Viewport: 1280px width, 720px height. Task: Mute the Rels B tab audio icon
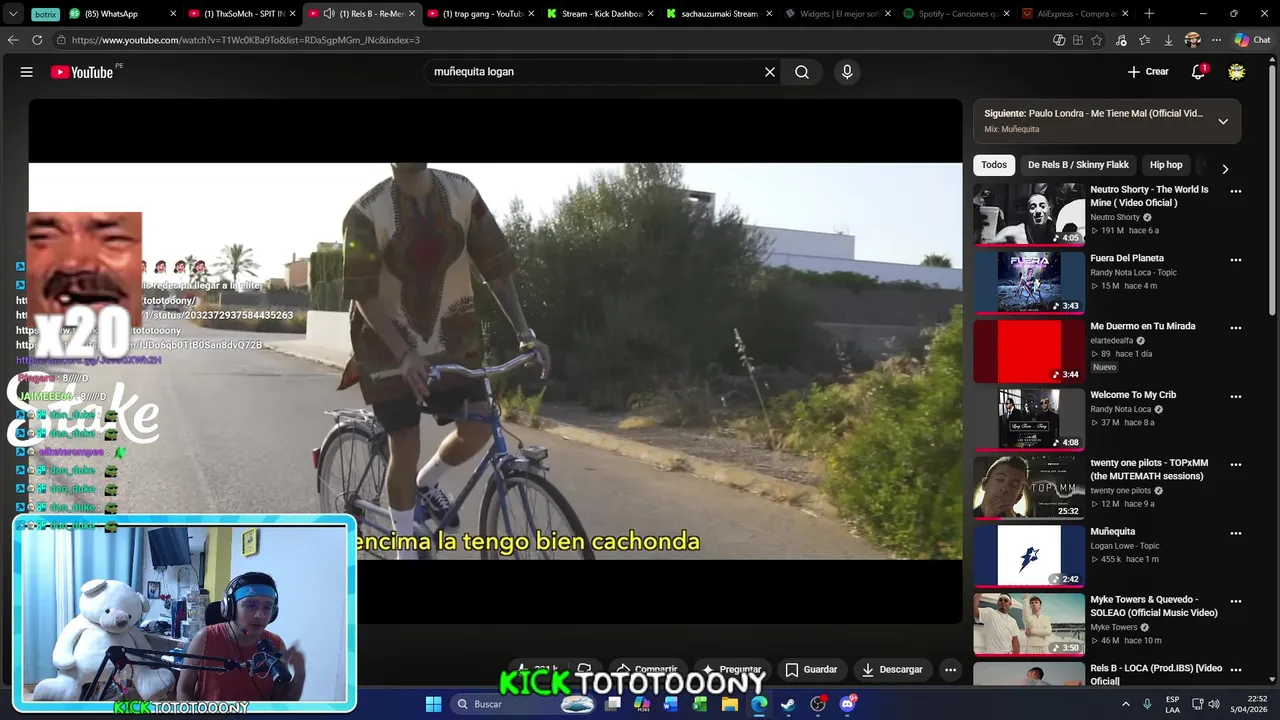pos(329,14)
